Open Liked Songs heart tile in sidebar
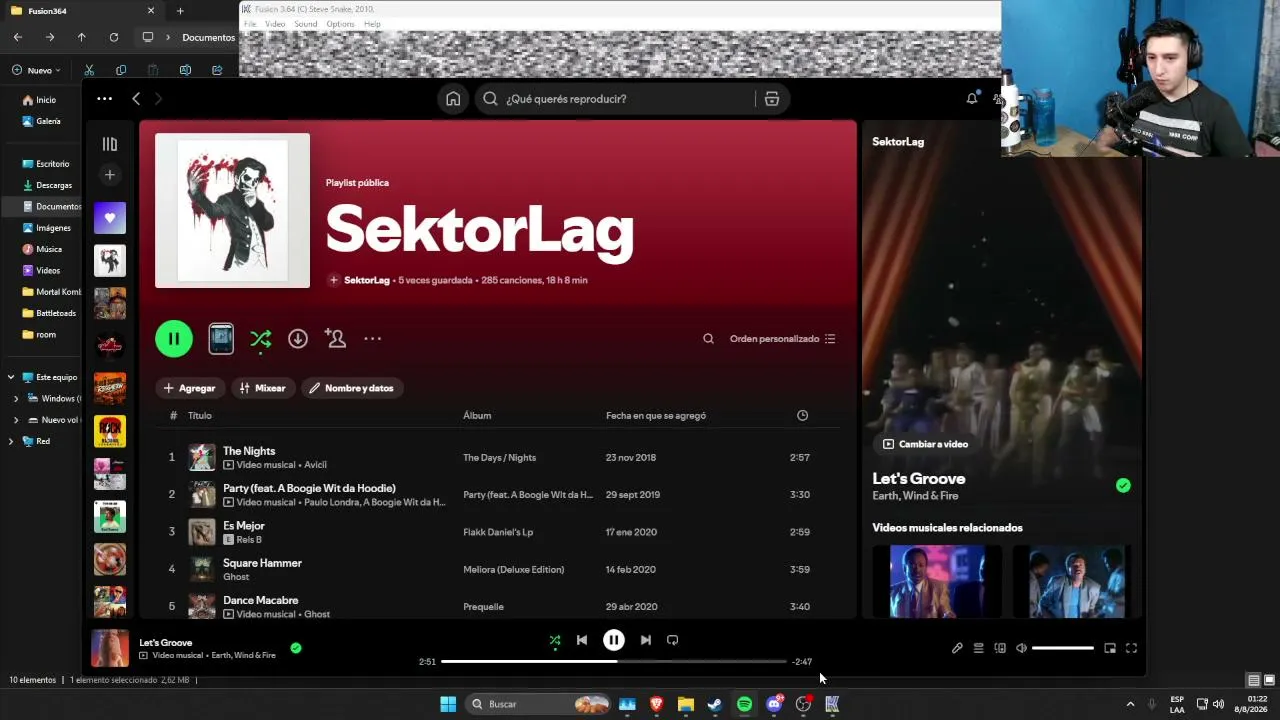The width and height of the screenshot is (1280, 720). 110,218
